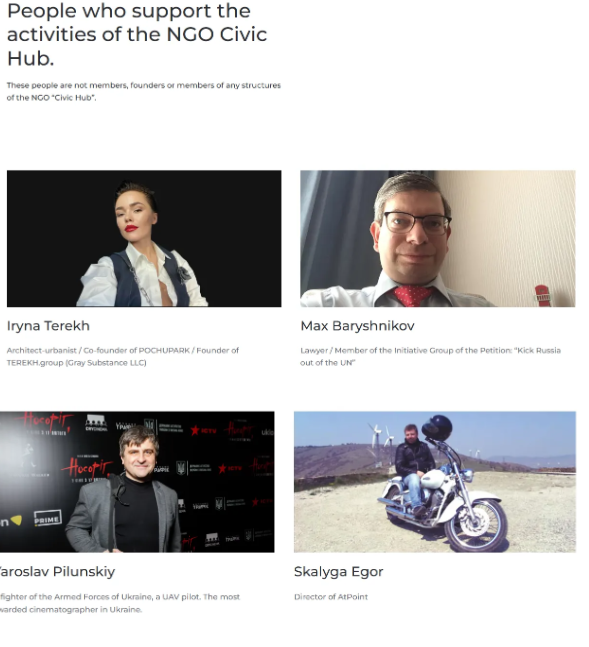Click the red tie in Baryshnikov's photo
589x647 pixels.
click(x=412, y=296)
